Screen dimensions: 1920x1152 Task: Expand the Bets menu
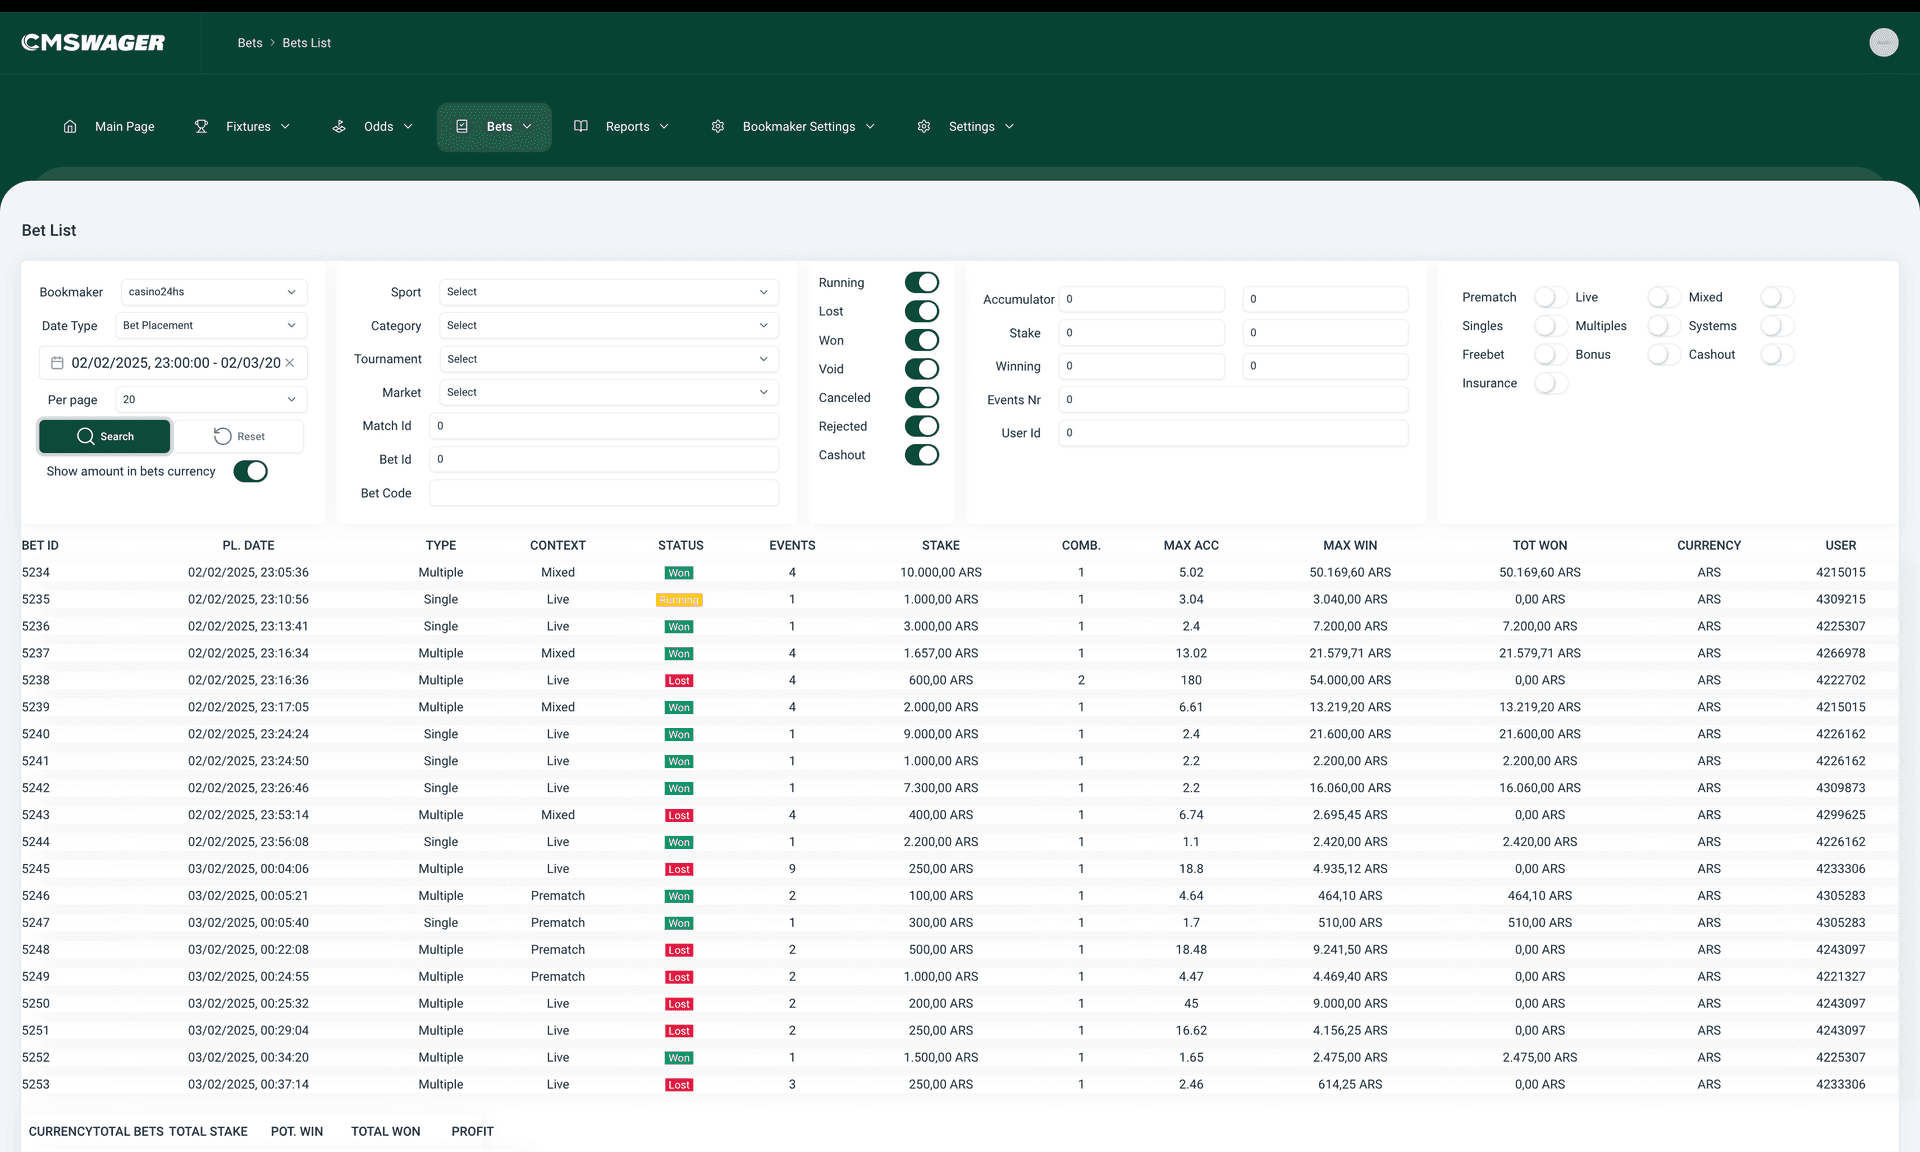[494, 127]
